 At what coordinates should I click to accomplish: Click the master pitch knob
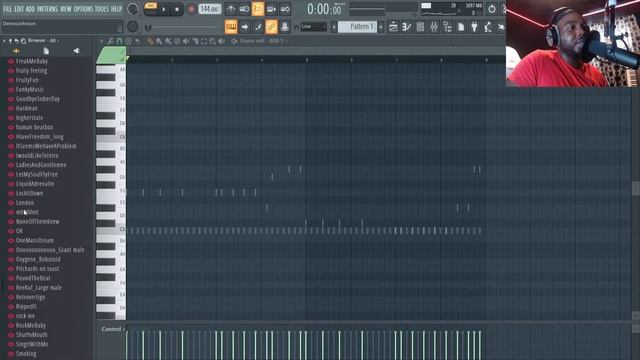point(133,27)
